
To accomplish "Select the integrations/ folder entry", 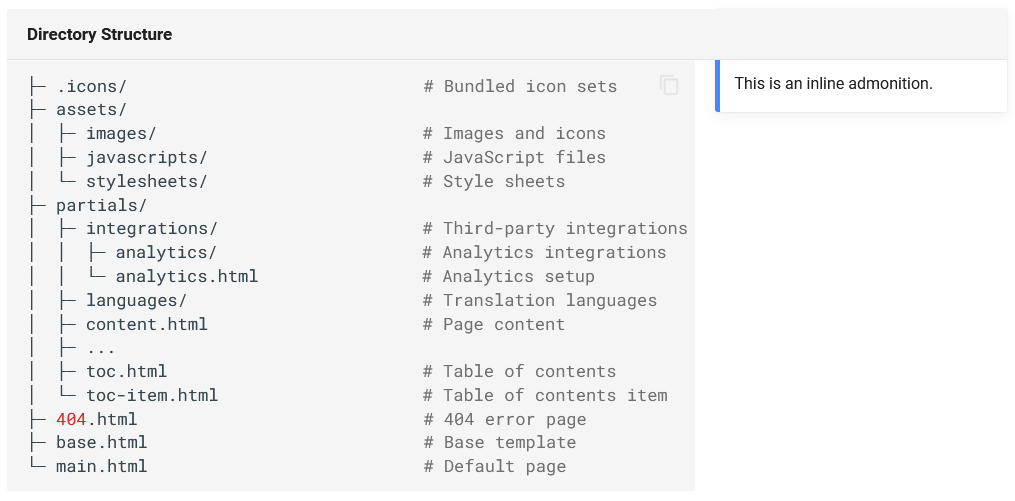I will (151, 228).
